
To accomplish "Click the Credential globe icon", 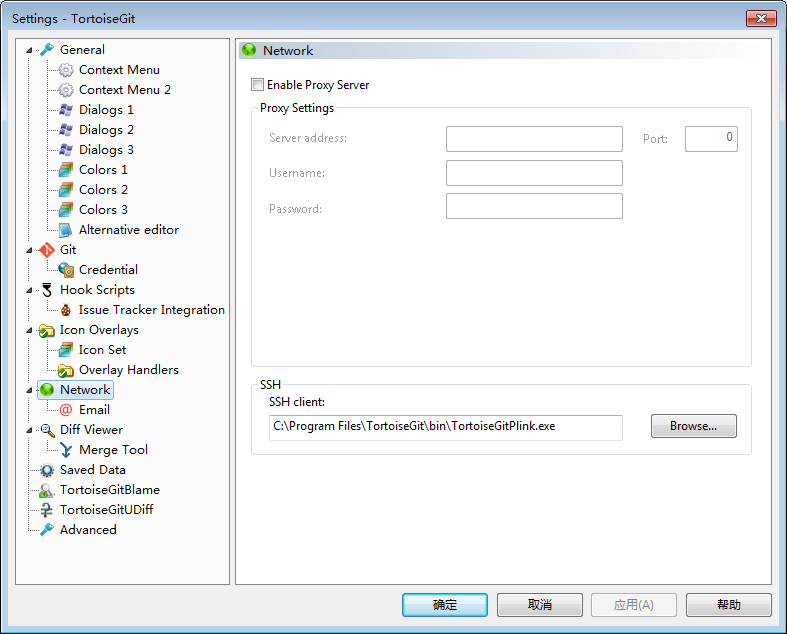I will coord(66,270).
